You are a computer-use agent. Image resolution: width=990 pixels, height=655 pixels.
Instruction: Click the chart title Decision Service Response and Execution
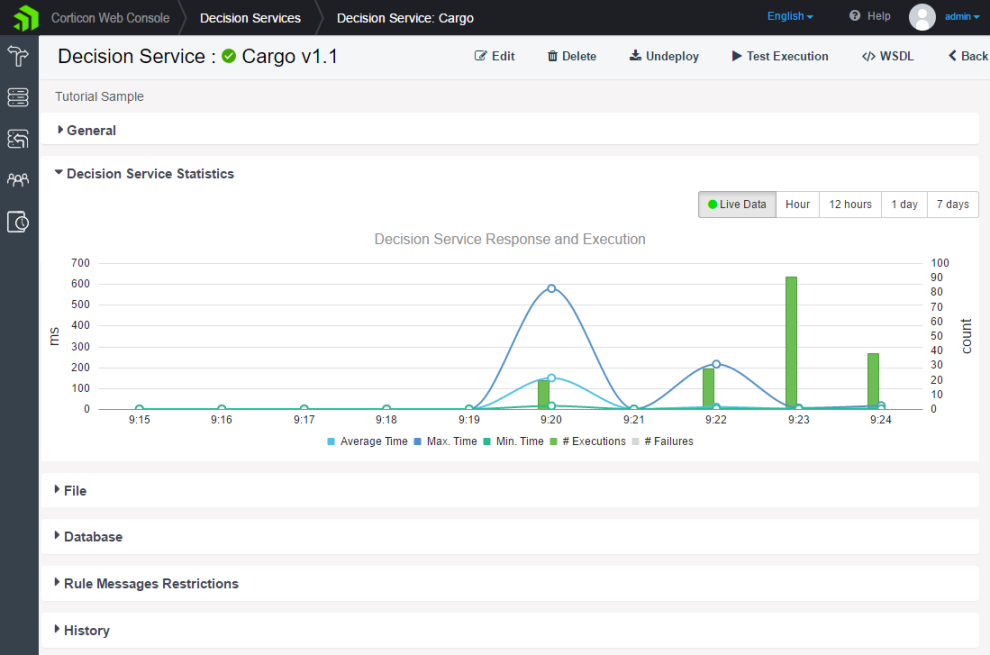510,239
